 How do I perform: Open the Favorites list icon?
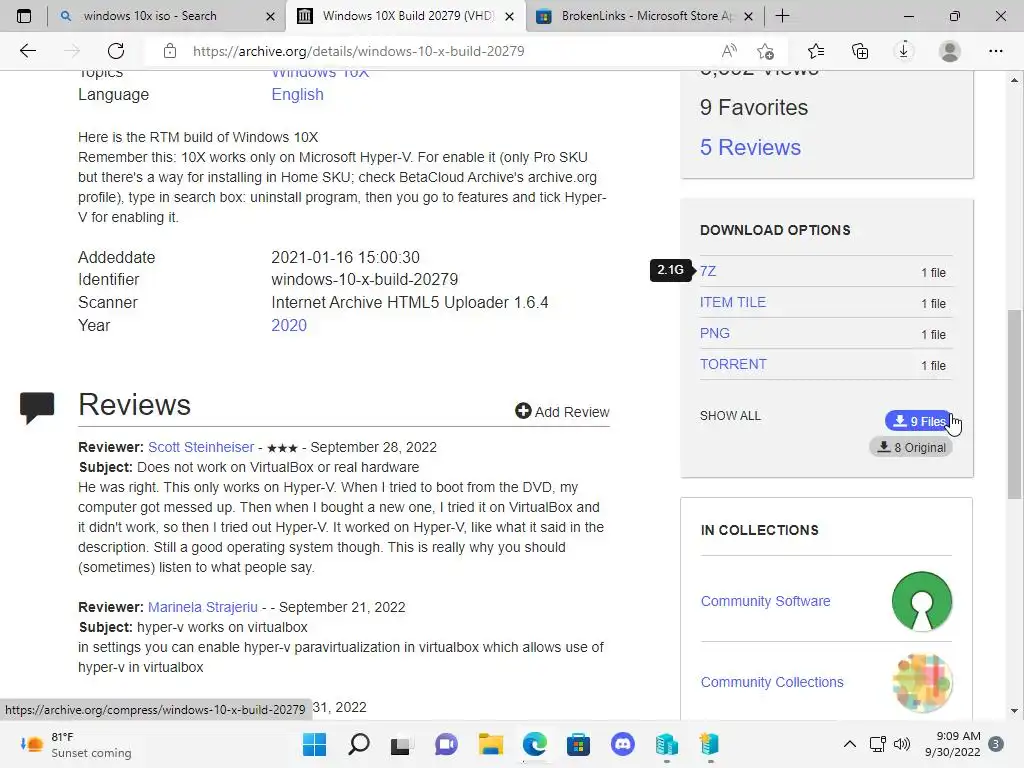pyautogui.click(x=816, y=51)
